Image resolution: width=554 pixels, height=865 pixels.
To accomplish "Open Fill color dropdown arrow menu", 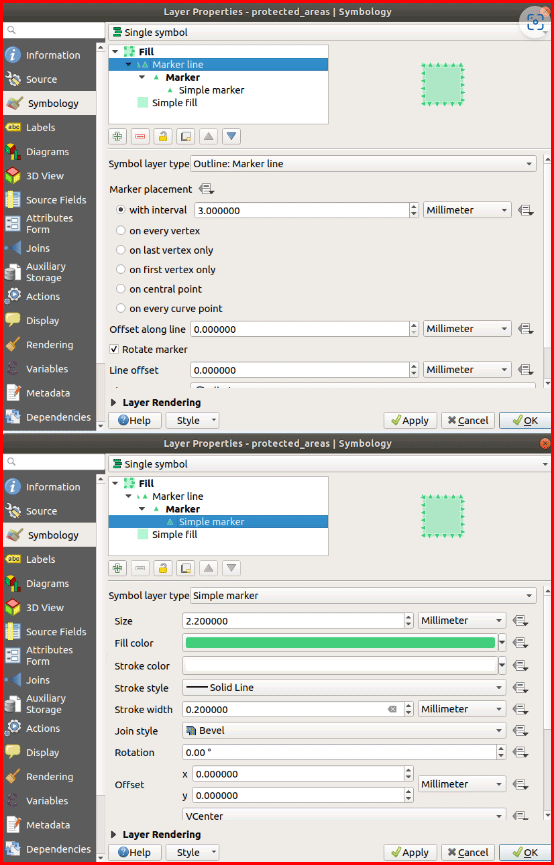I will pos(503,643).
